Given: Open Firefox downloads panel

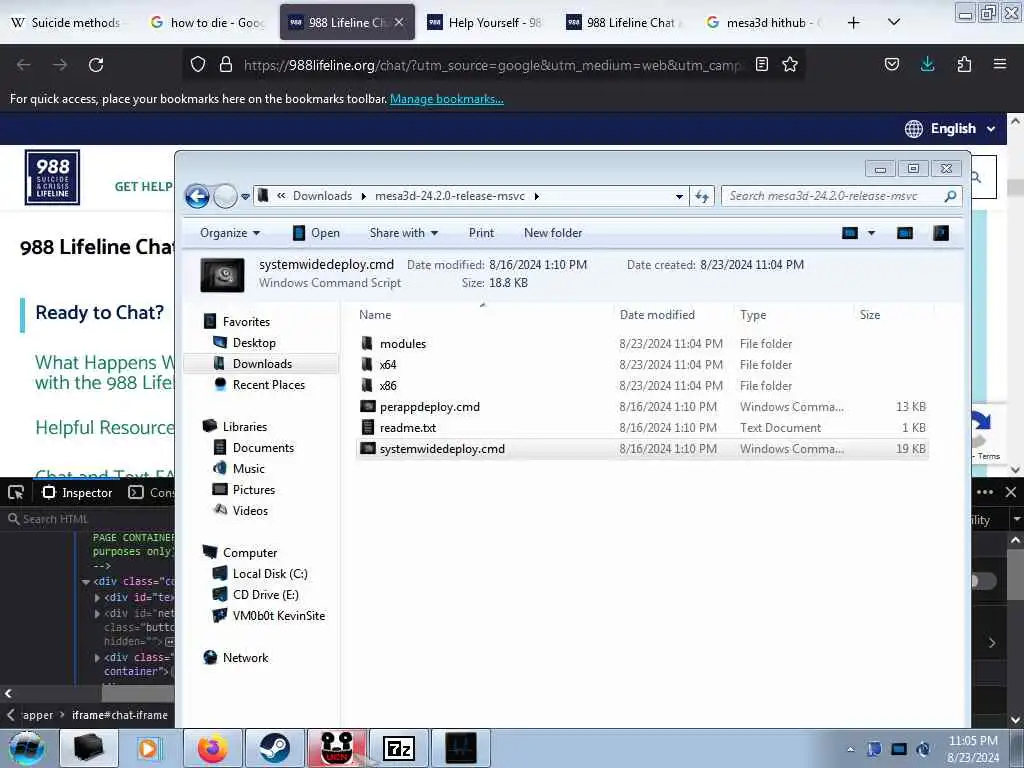Looking at the screenshot, I should (x=927, y=64).
